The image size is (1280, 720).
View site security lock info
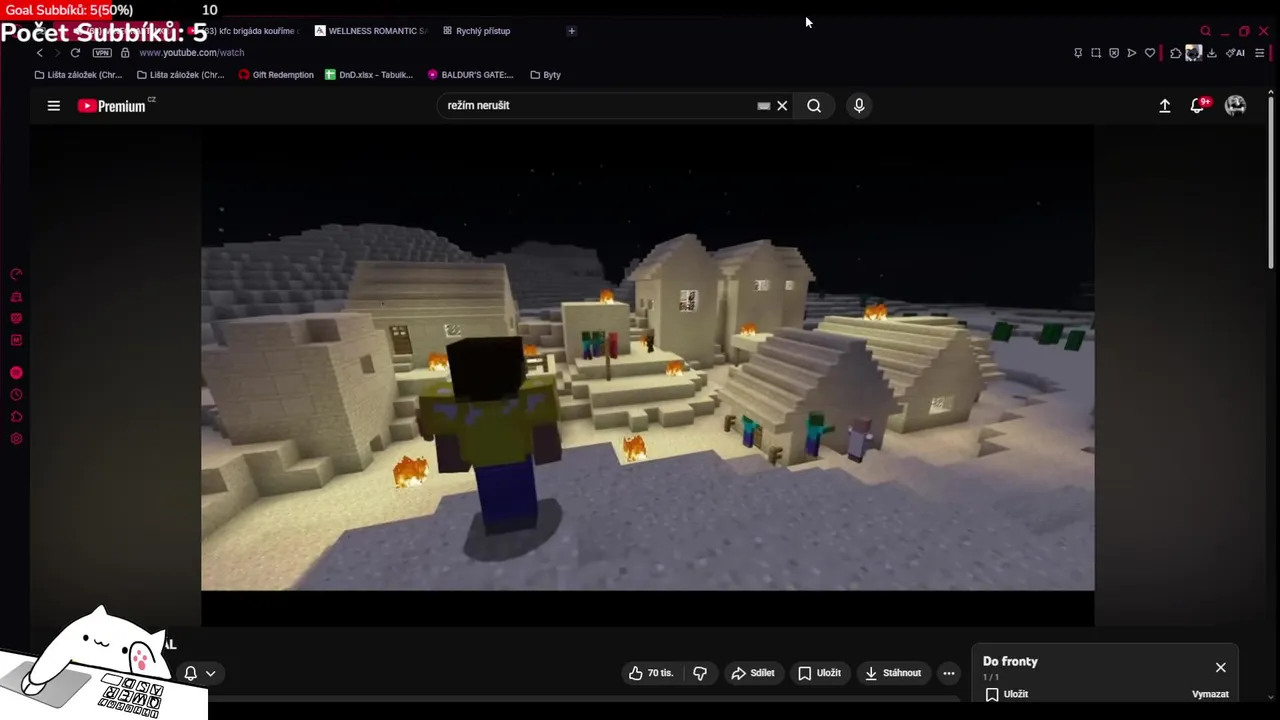pos(125,52)
